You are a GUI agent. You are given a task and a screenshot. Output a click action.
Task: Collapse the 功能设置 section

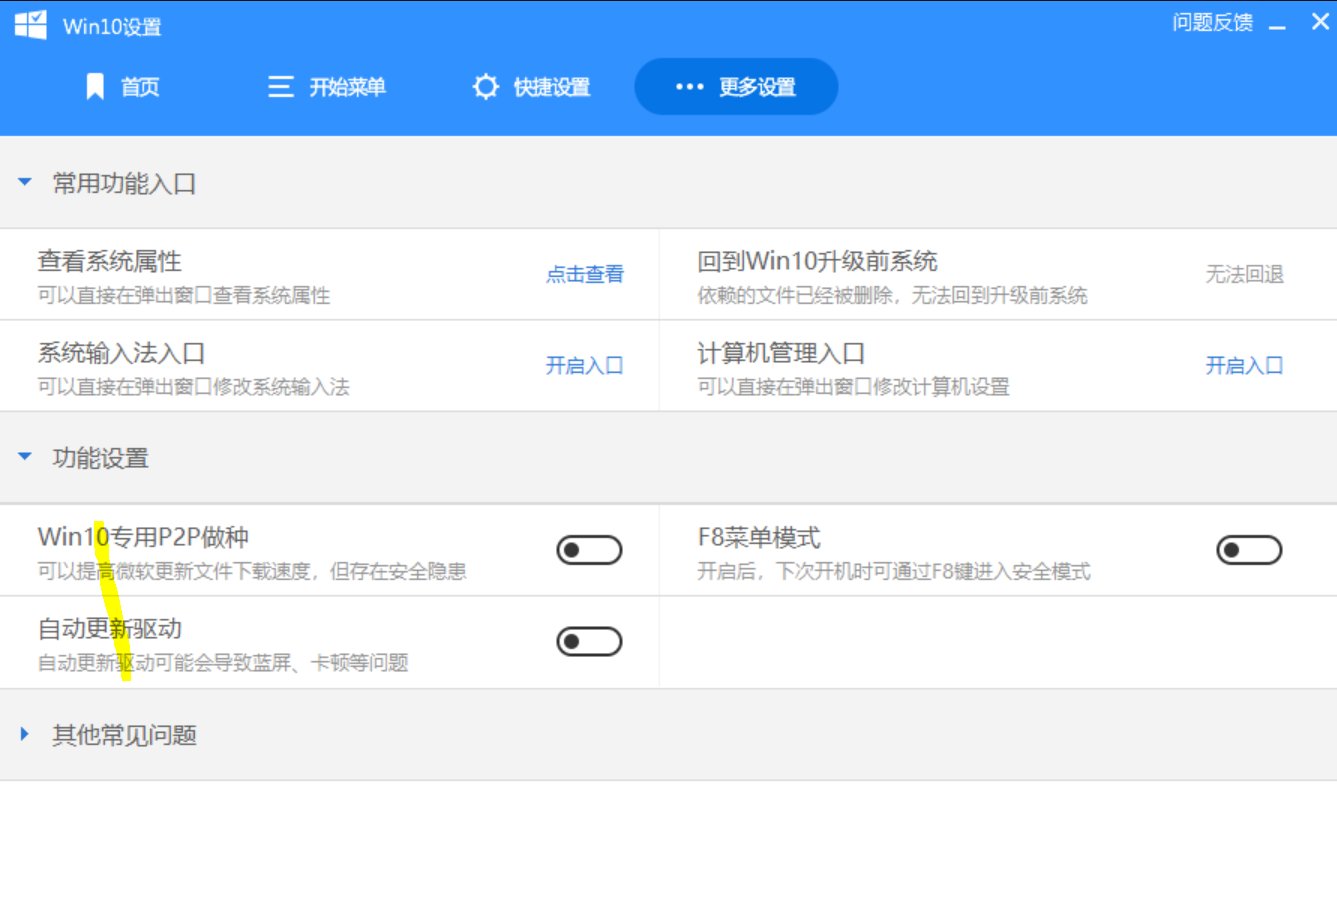[25, 457]
